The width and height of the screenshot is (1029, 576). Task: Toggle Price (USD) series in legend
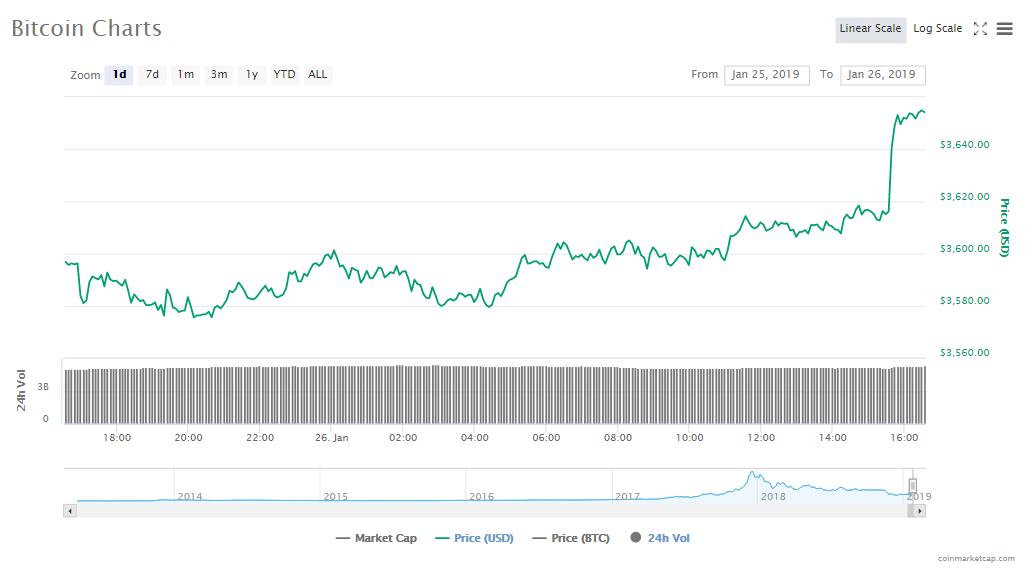(474, 538)
